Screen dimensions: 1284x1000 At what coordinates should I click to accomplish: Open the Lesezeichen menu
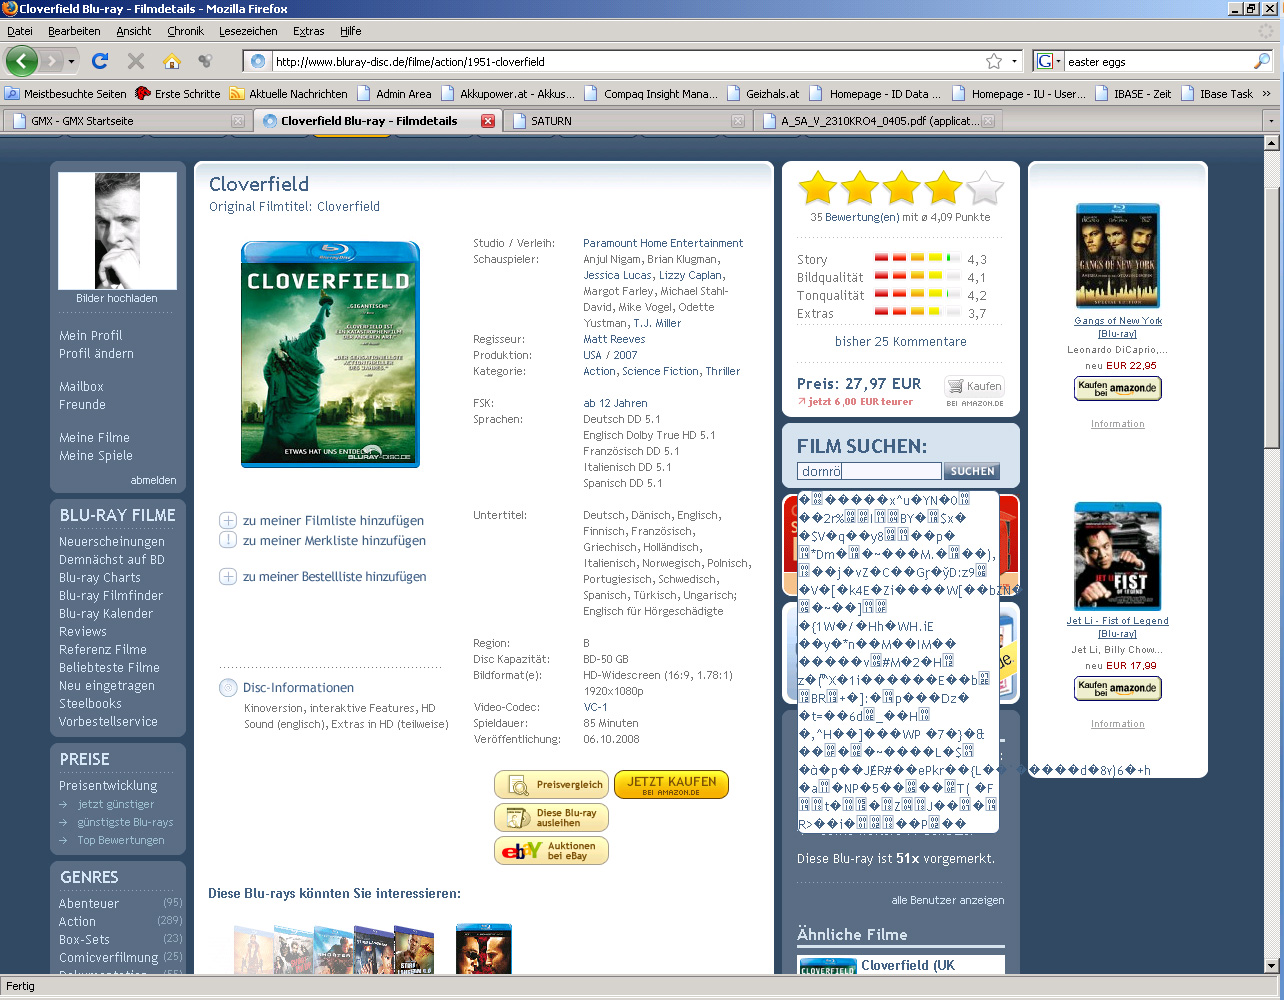click(x=248, y=31)
